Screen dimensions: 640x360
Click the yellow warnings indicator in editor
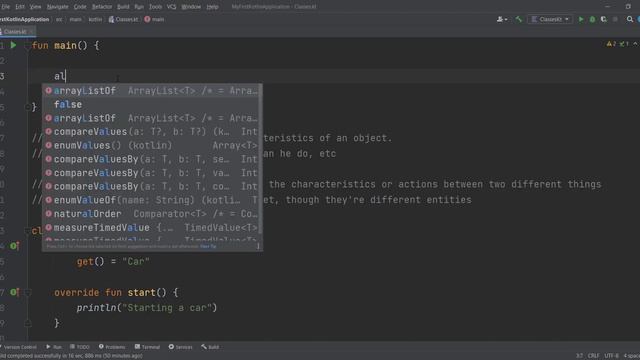click(x=611, y=44)
